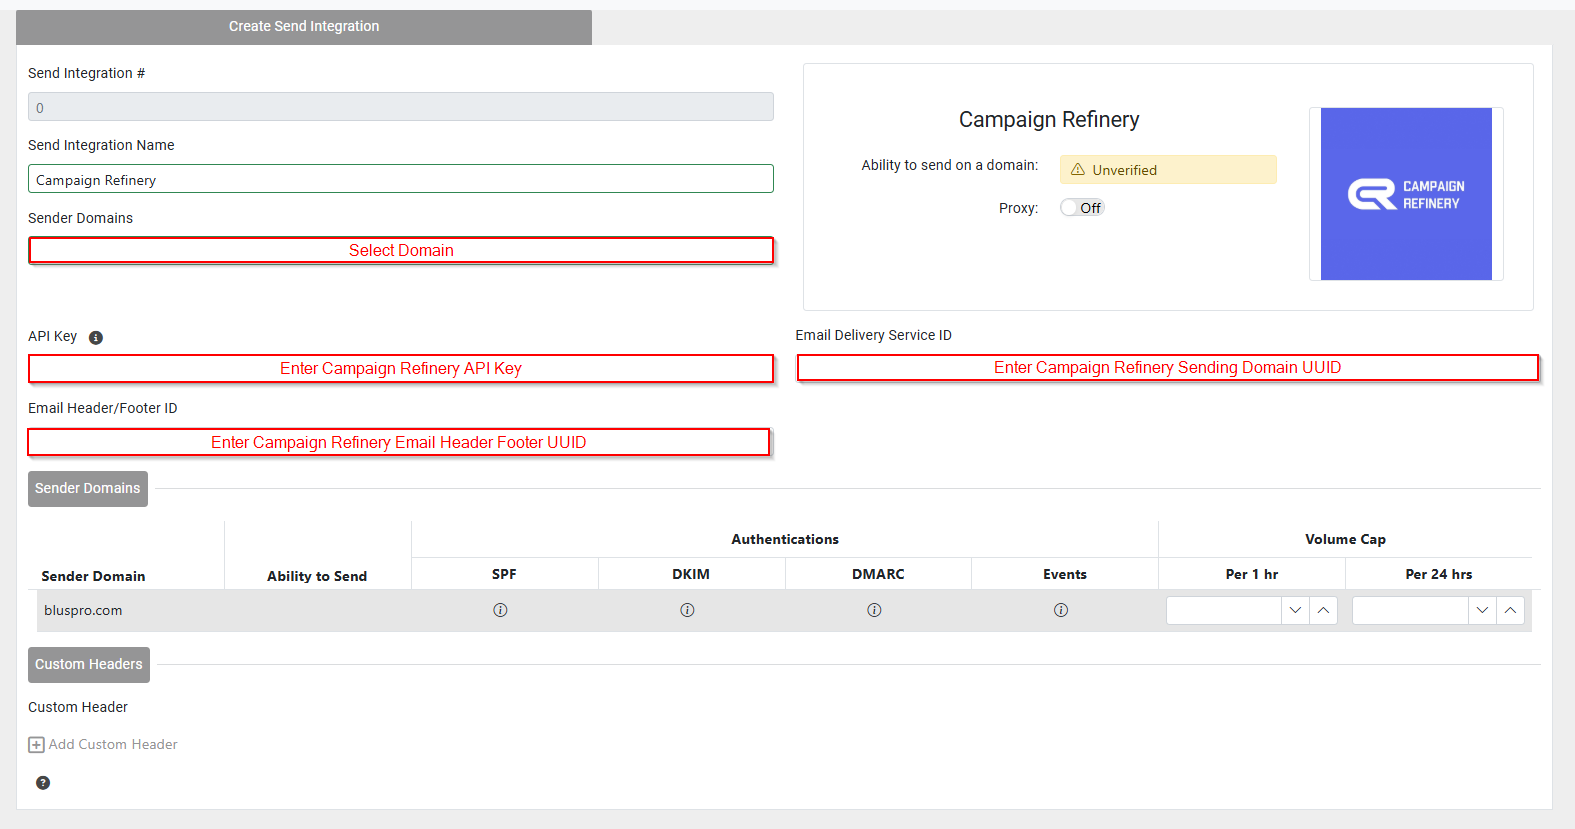This screenshot has height=829, width=1575.
Task: Click the Sender Domain column header
Action: click(93, 576)
